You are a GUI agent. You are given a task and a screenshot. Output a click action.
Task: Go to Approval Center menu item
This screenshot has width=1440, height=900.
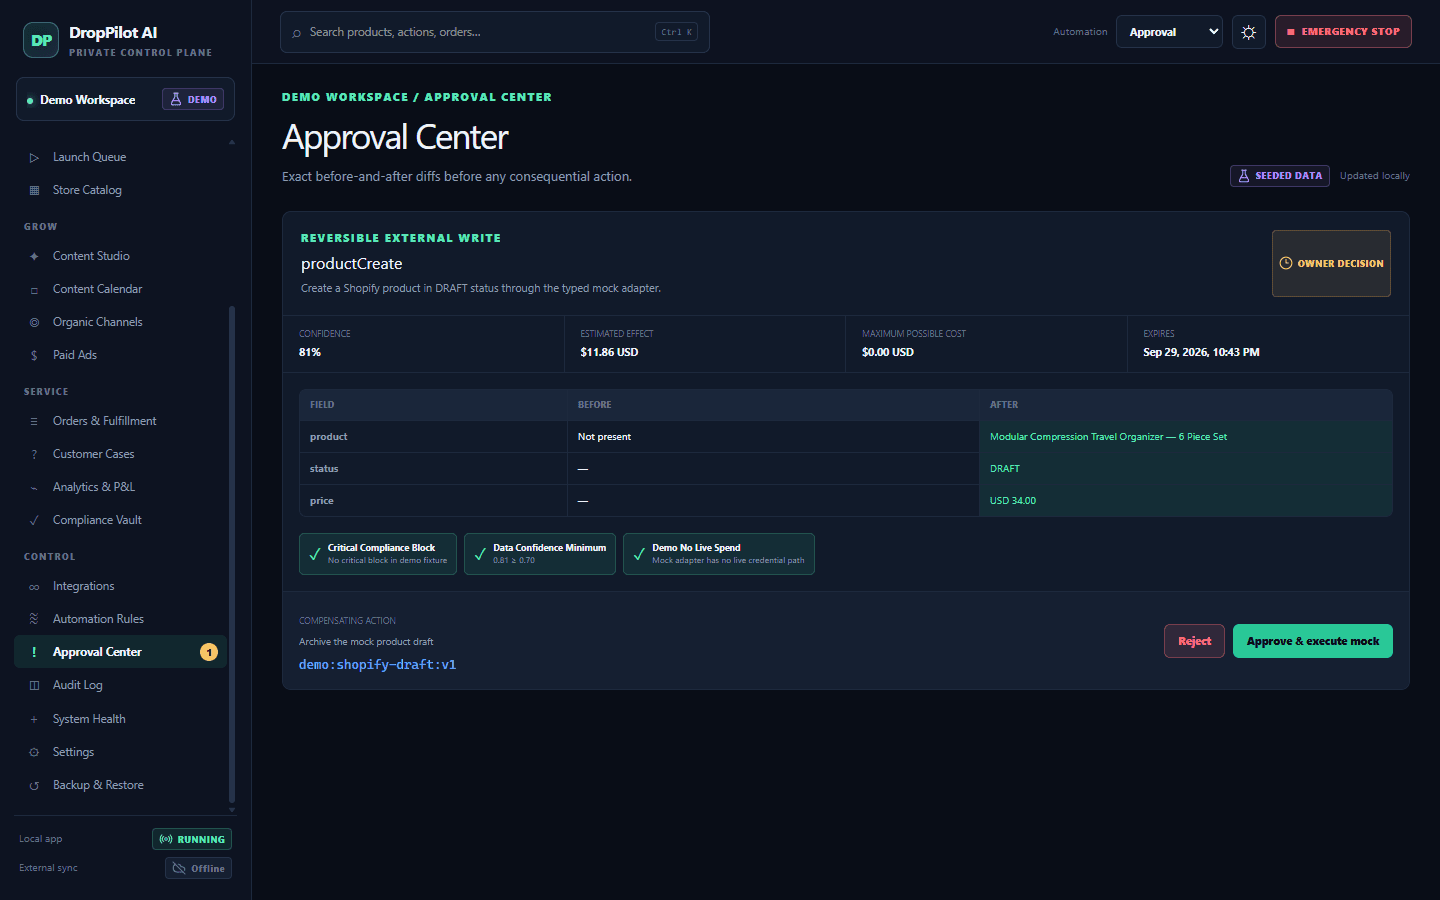click(x=121, y=652)
